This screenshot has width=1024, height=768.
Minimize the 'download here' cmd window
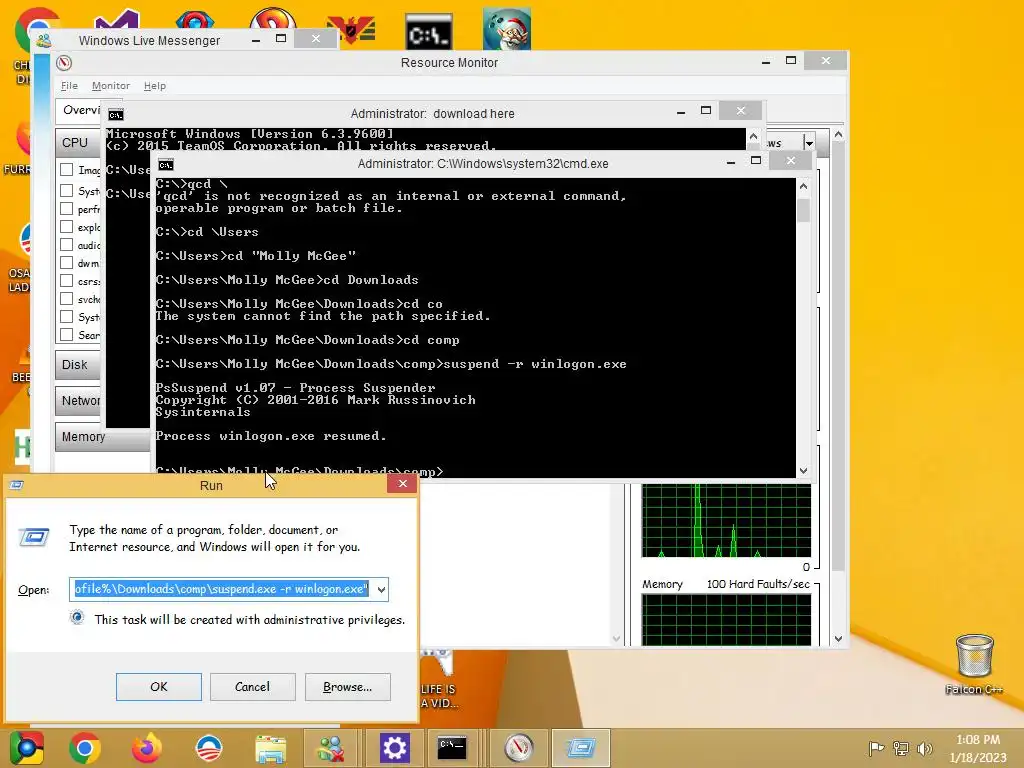(680, 112)
